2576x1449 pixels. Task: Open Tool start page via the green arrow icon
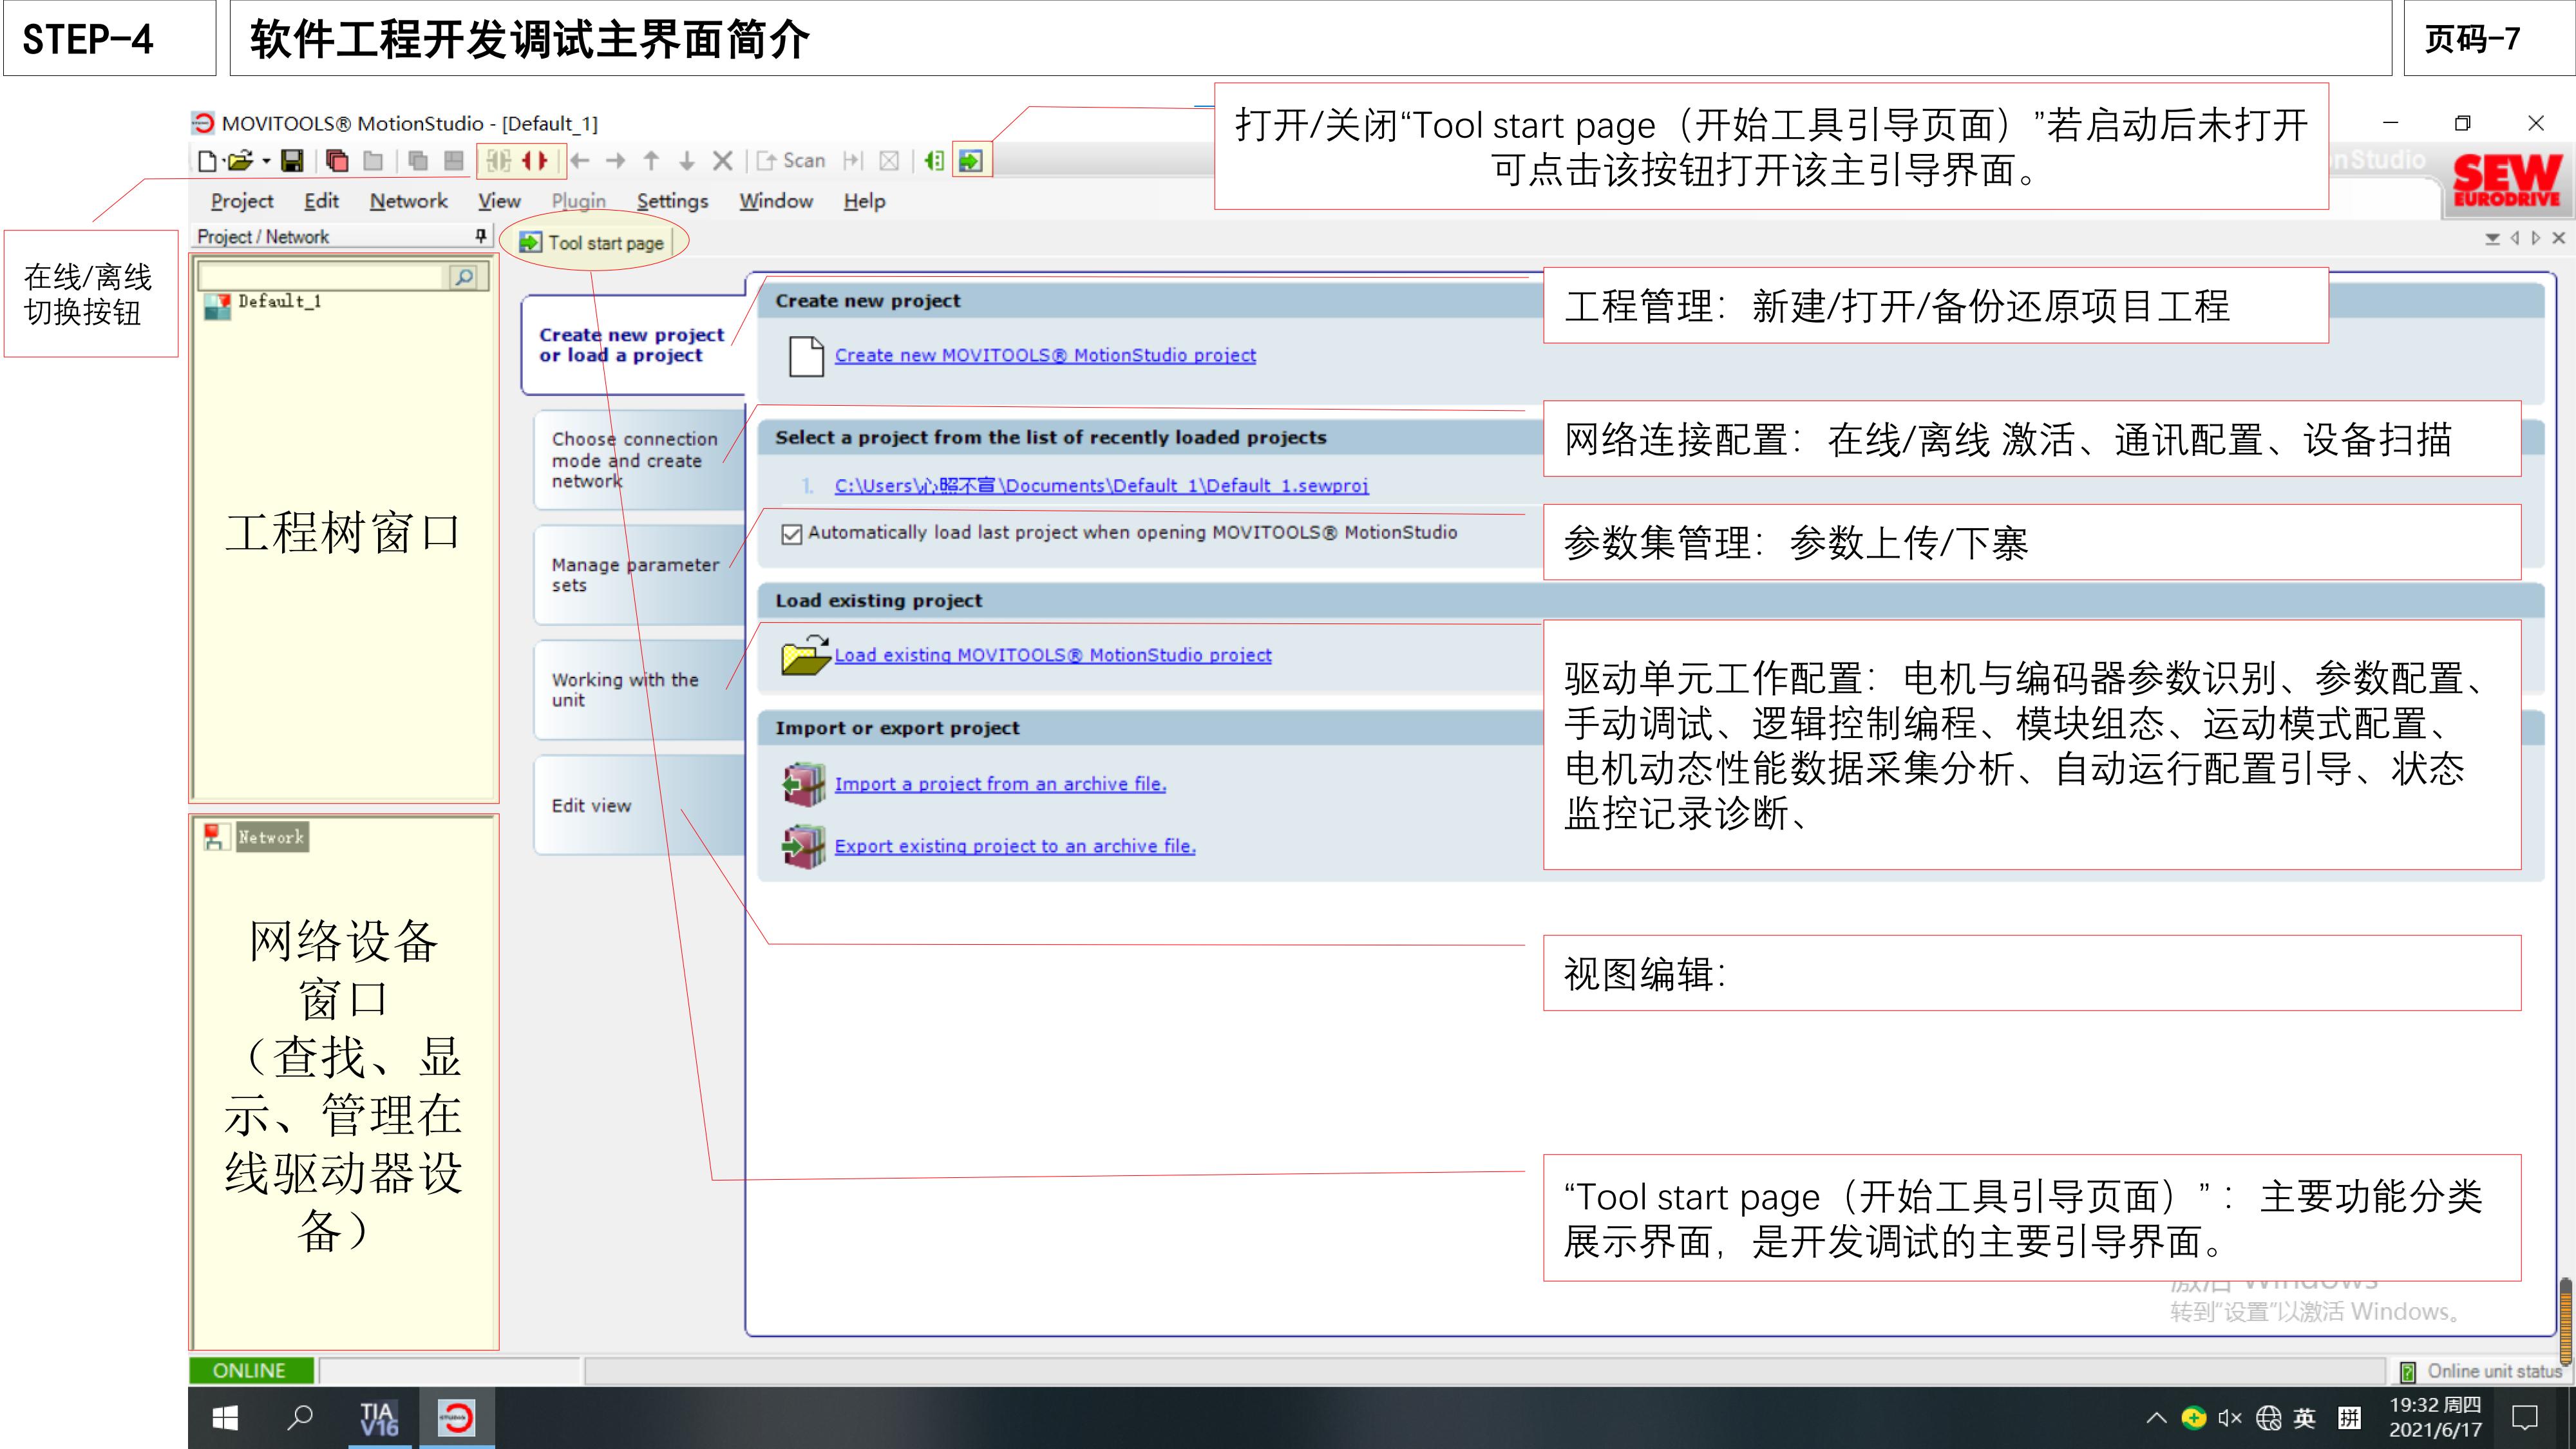[970, 160]
